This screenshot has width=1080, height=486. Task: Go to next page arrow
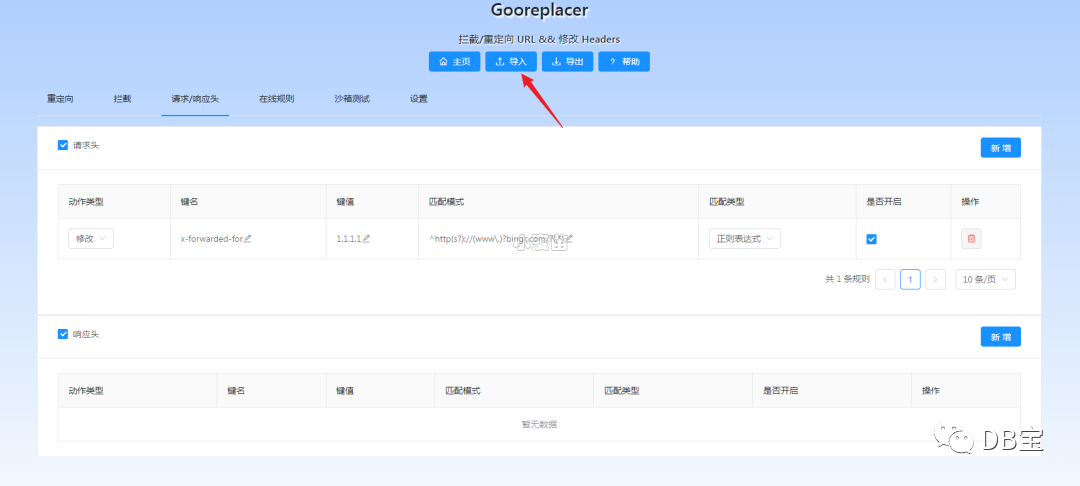tap(935, 279)
